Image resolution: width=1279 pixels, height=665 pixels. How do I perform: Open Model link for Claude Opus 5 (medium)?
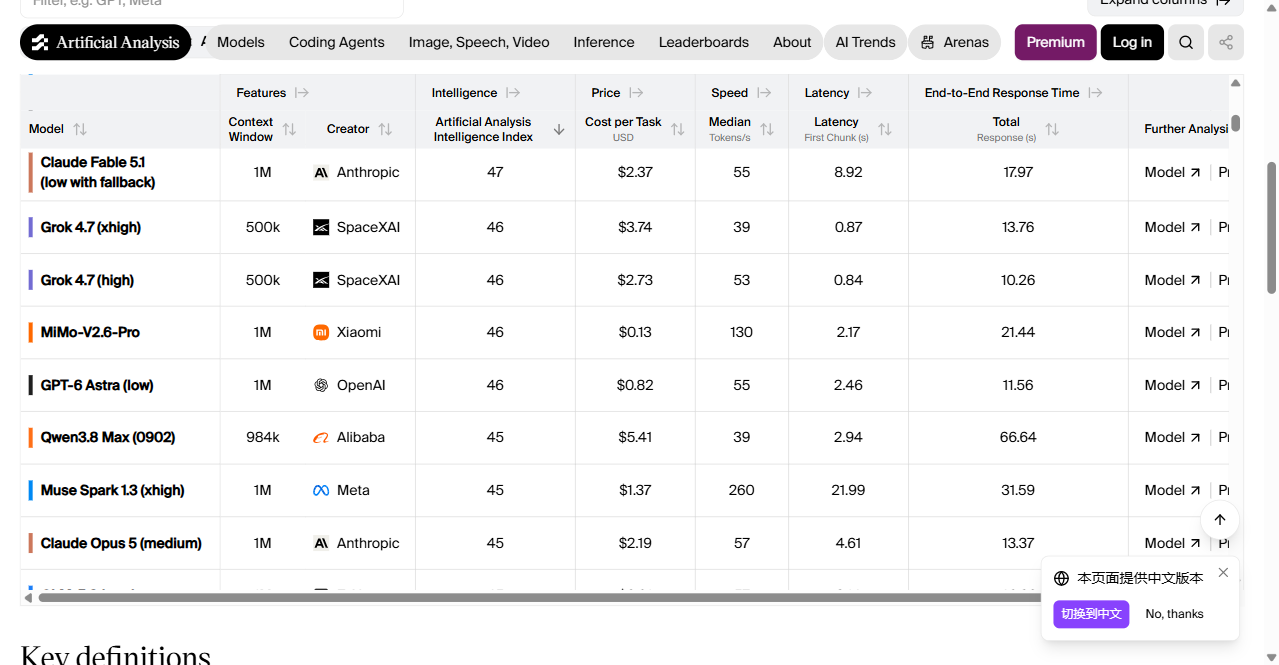click(x=1172, y=543)
